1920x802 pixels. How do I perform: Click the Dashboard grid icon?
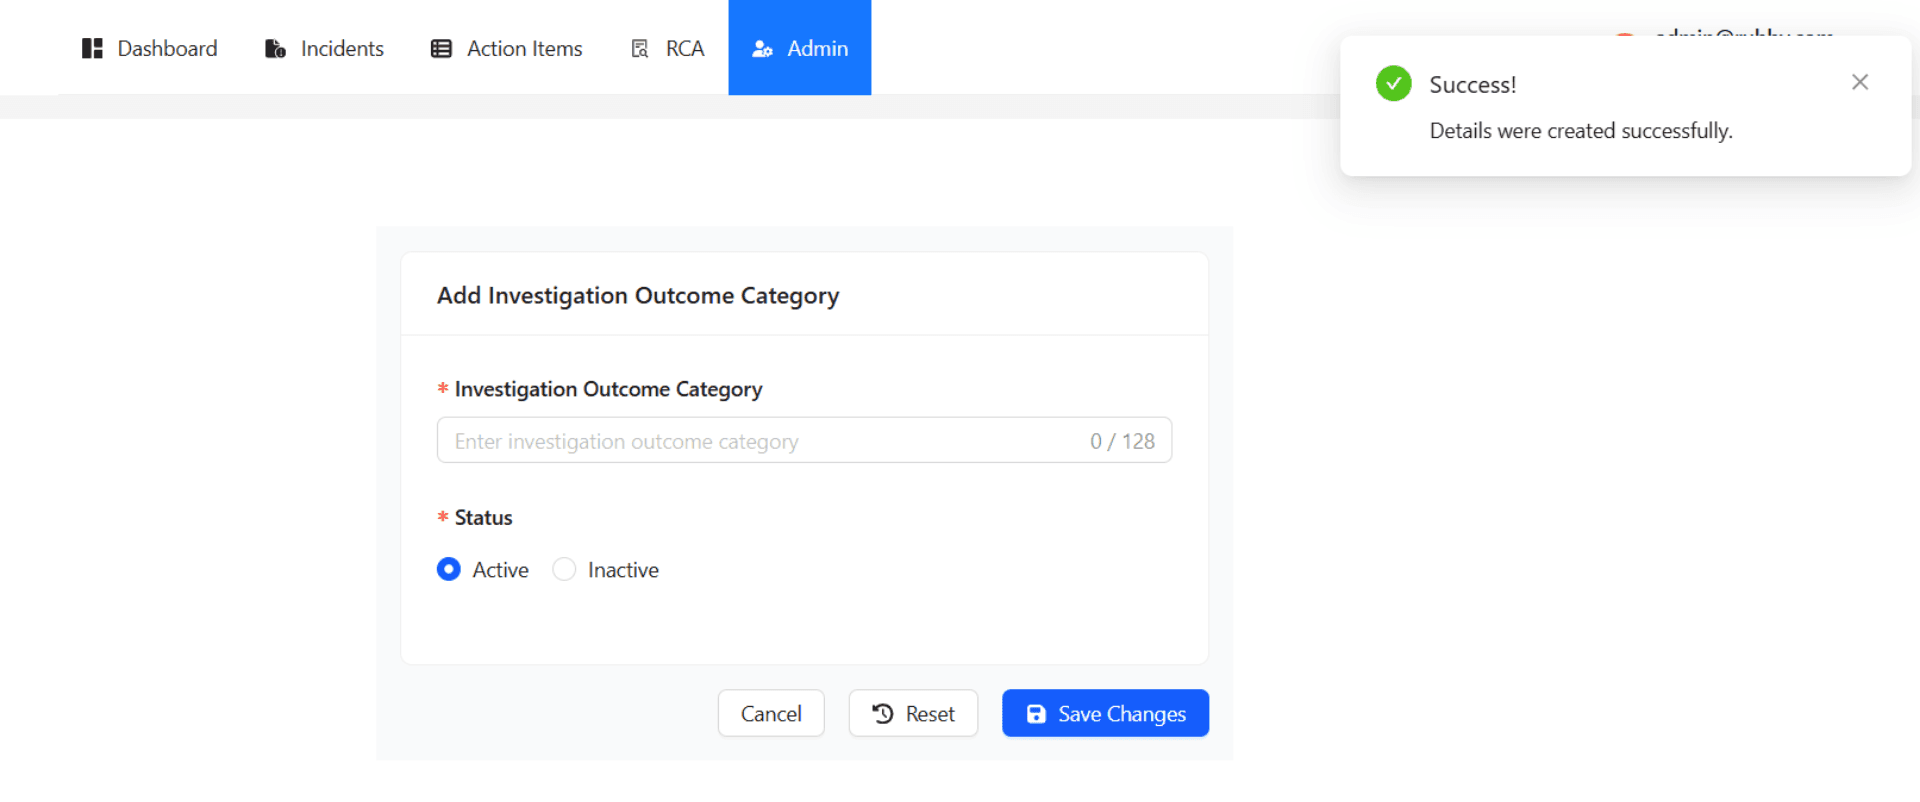(92, 49)
